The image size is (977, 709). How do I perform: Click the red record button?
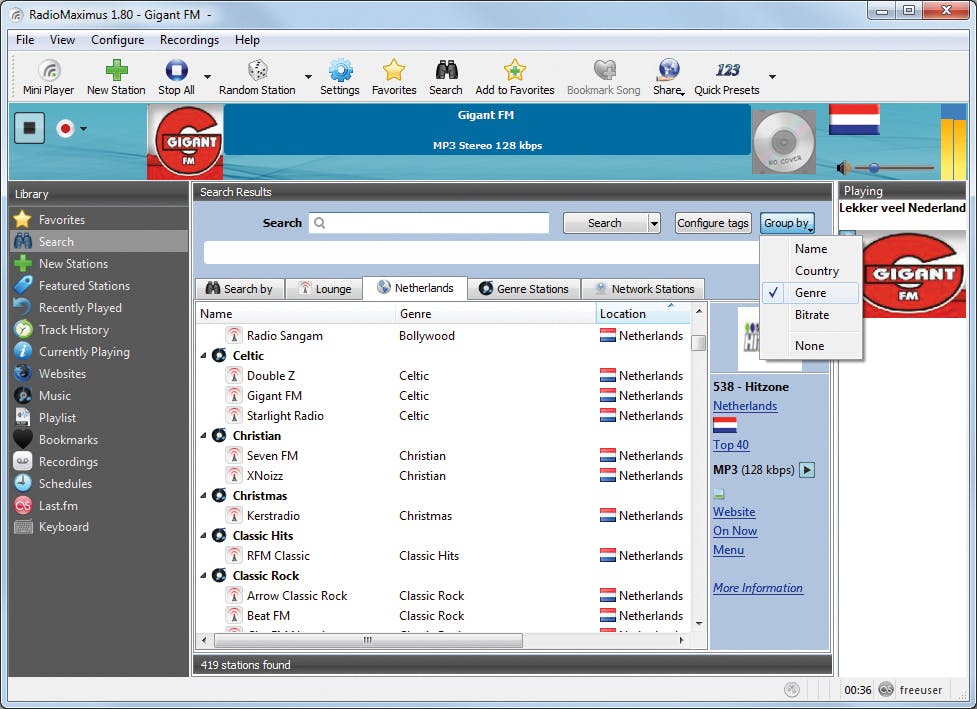[x=65, y=128]
